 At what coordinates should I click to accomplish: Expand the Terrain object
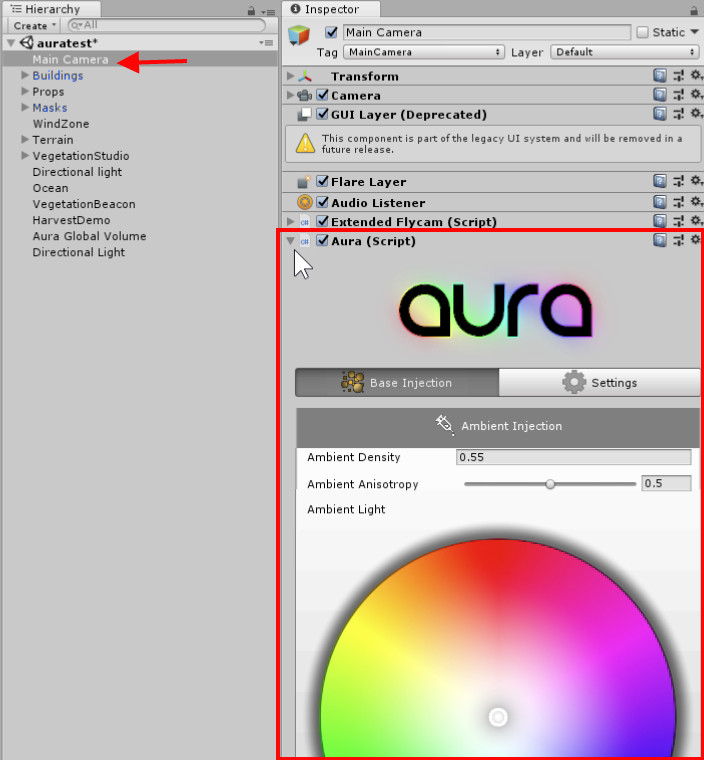click(25, 139)
